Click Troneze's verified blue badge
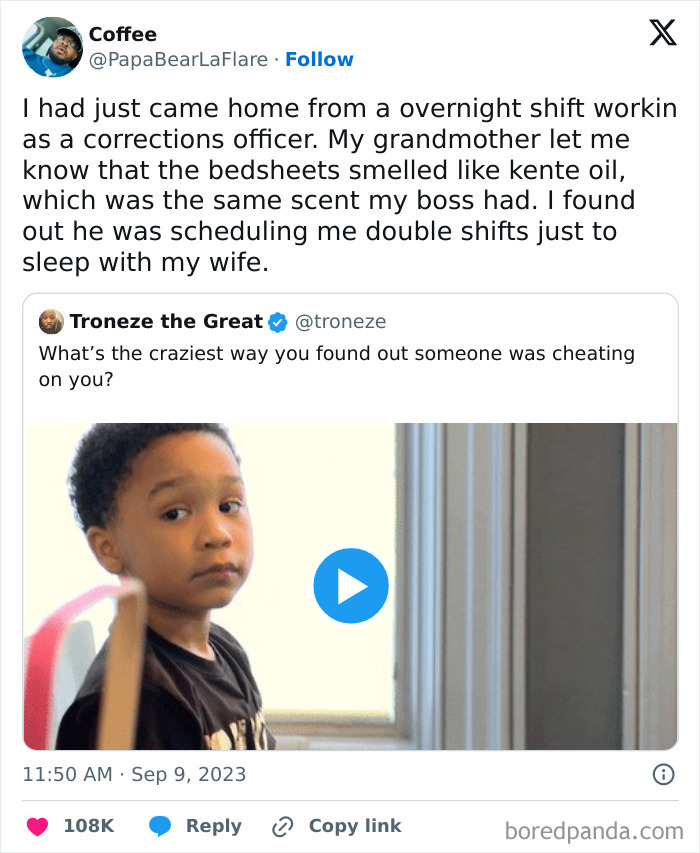The image size is (700, 853). click(x=278, y=322)
